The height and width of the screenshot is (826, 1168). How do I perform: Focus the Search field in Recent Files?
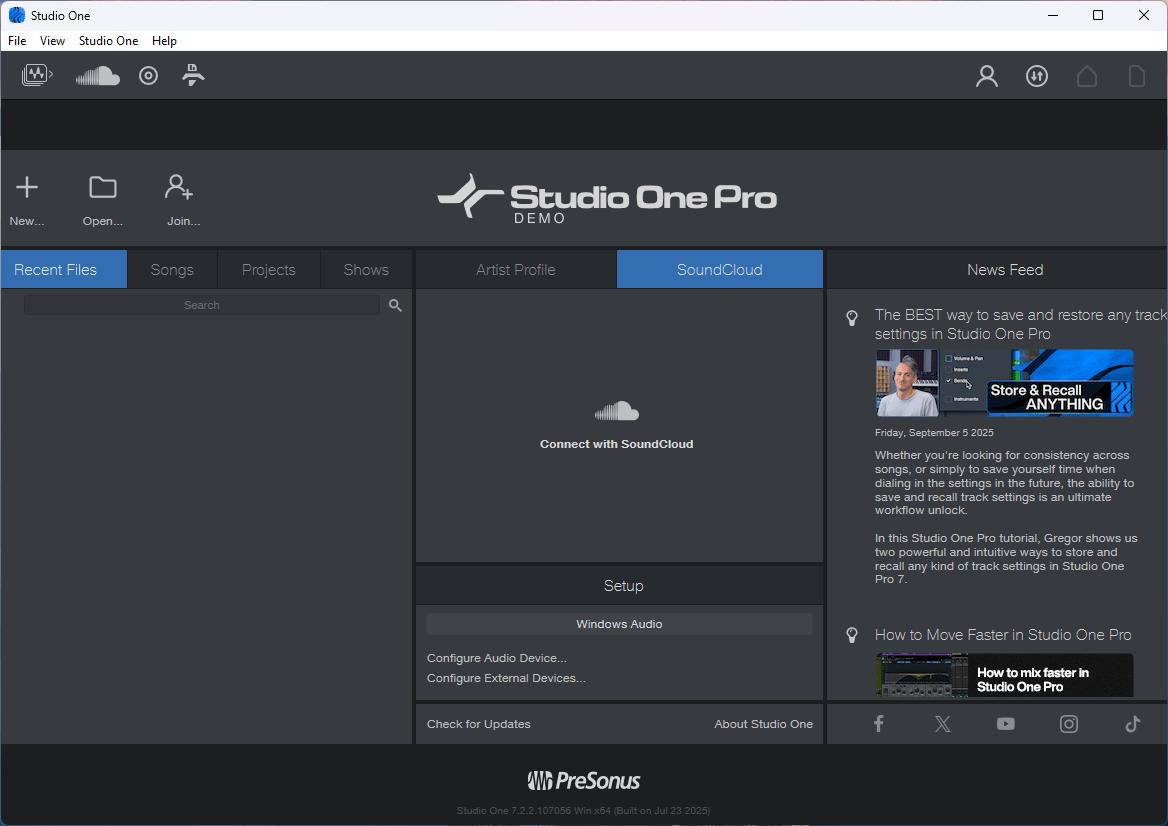[x=202, y=305]
